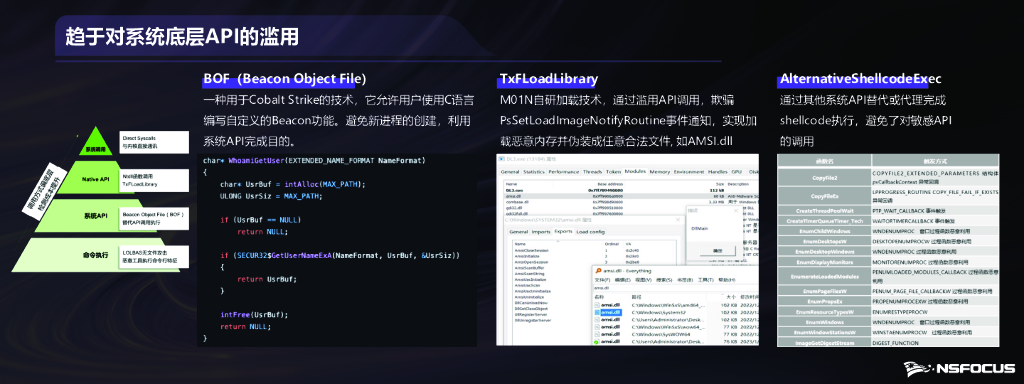Viewport: 1024px width, 384px height.
Task: Click the EnumResourceTypesW table cell
Action: point(824,312)
